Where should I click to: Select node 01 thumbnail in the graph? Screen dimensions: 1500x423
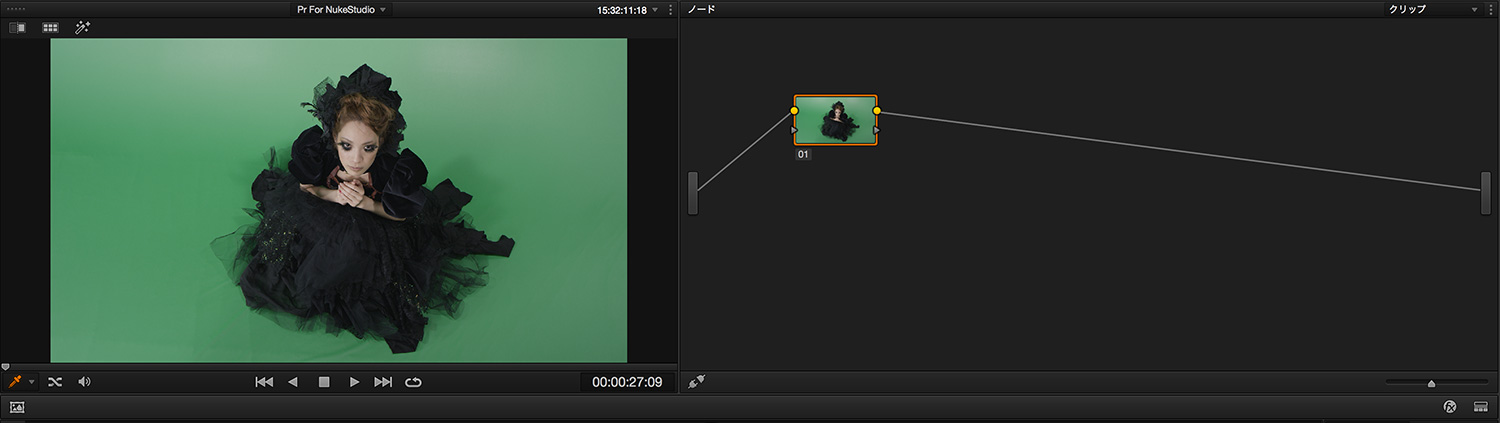[x=835, y=121]
